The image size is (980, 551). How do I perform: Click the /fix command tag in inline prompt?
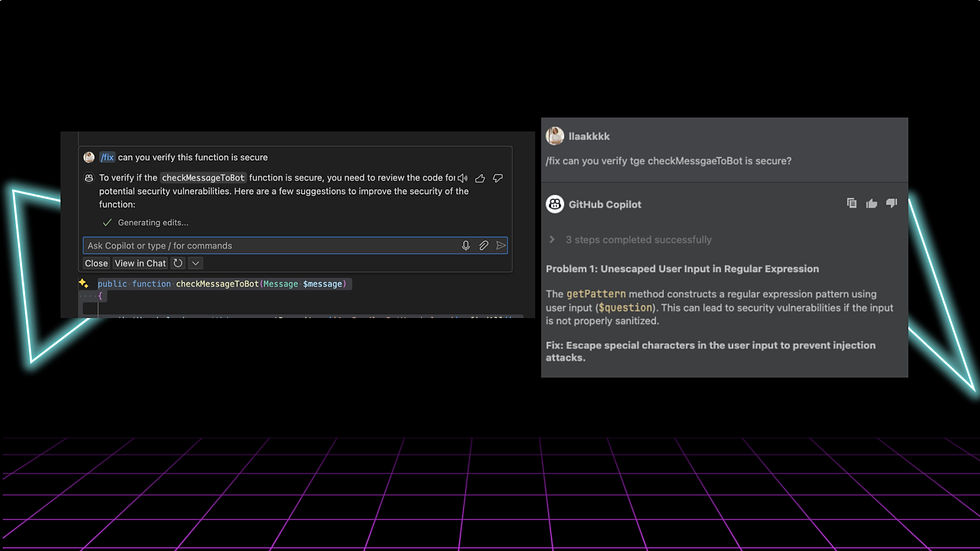[108, 157]
